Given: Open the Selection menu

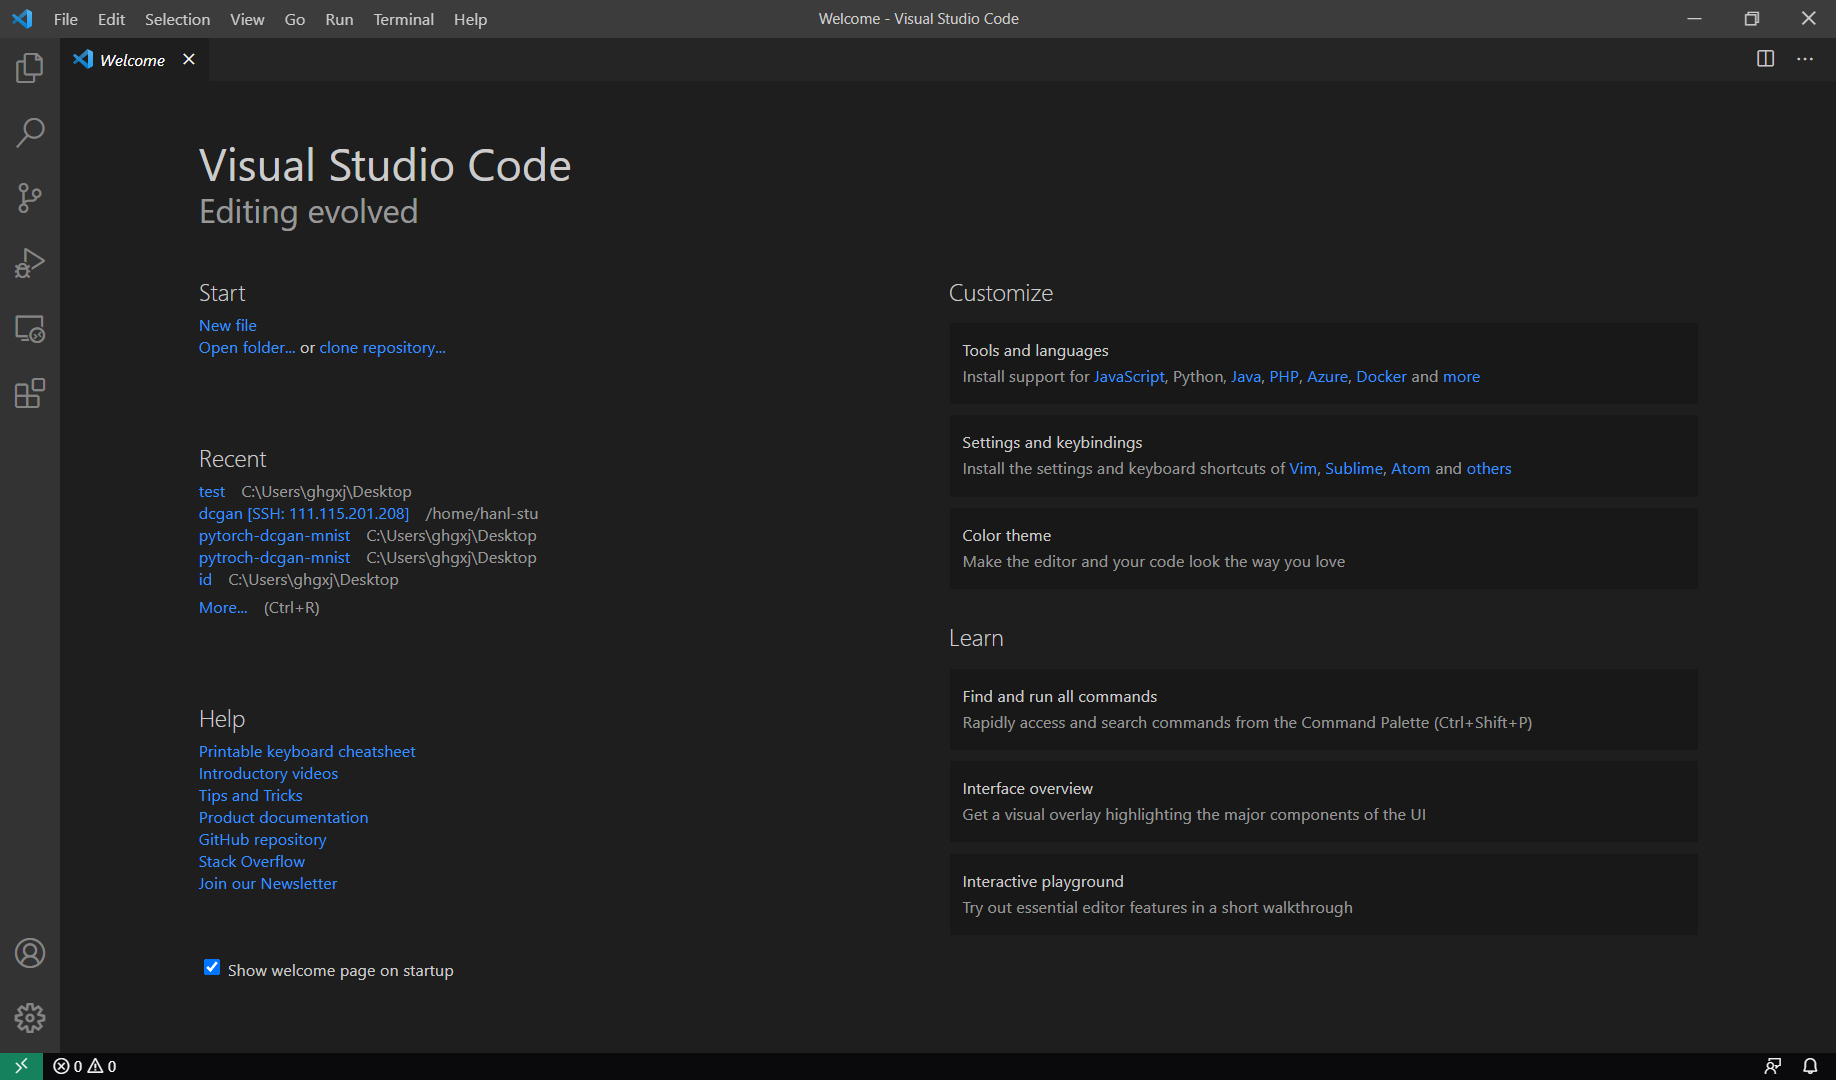Looking at the screenshot, I should (177, 19).
